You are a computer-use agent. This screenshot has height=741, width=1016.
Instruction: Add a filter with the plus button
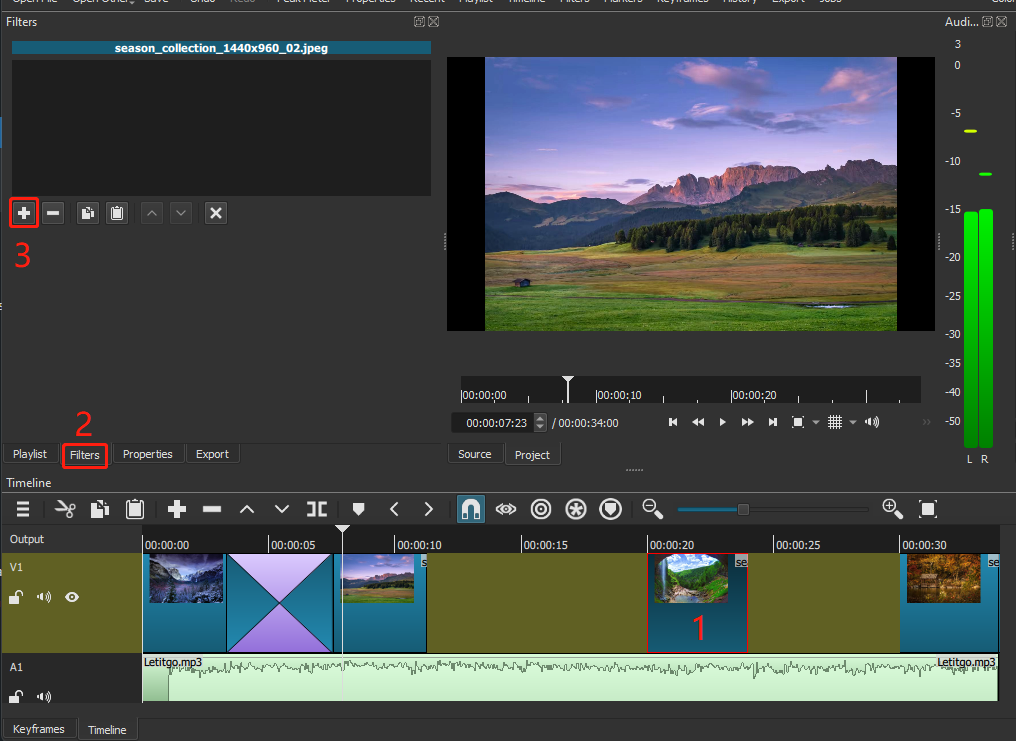coord(24,212)
